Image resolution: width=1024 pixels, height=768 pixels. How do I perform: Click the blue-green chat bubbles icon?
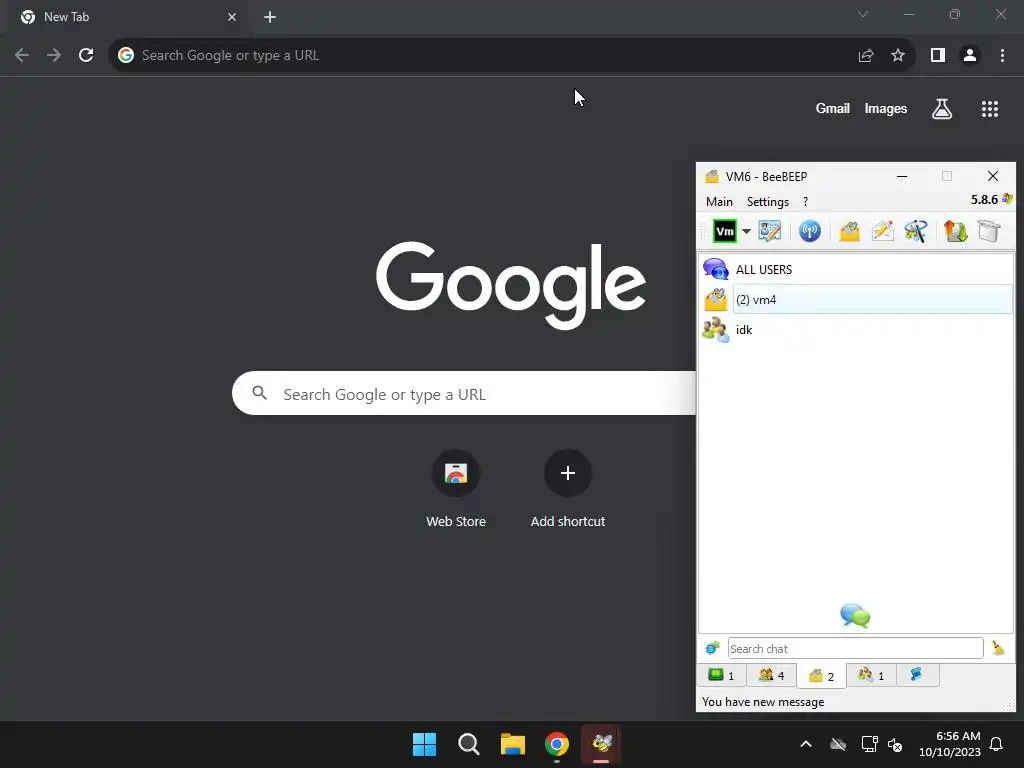(855, 615)
